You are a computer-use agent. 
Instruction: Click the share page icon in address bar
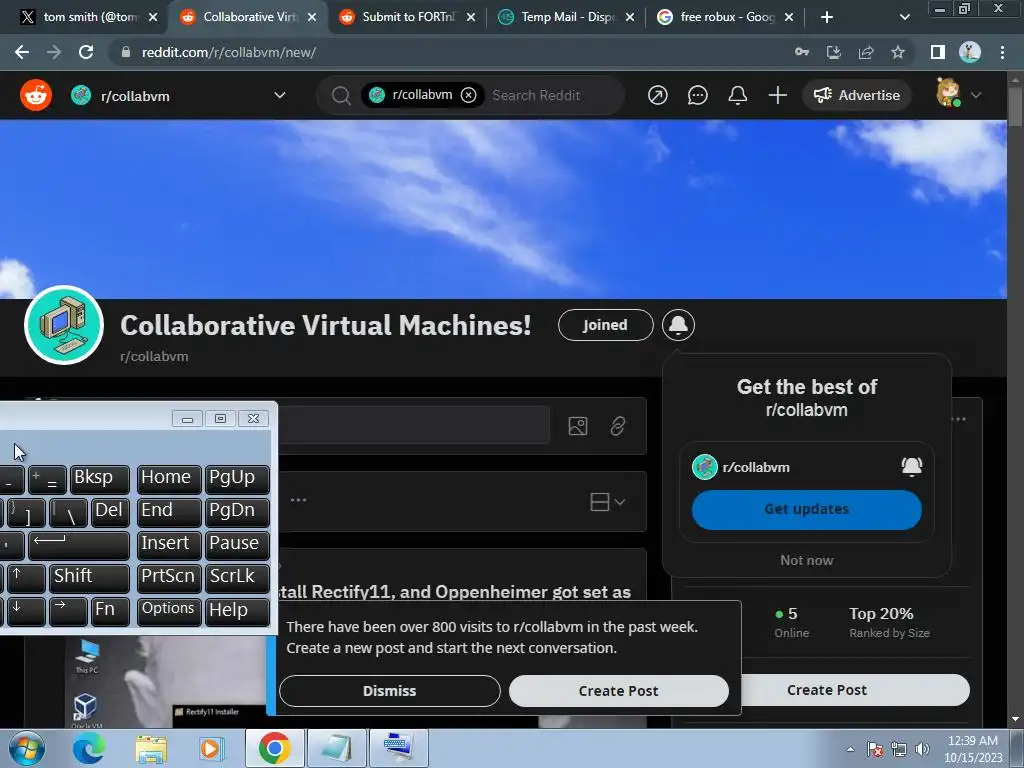[x=866, y=52]
